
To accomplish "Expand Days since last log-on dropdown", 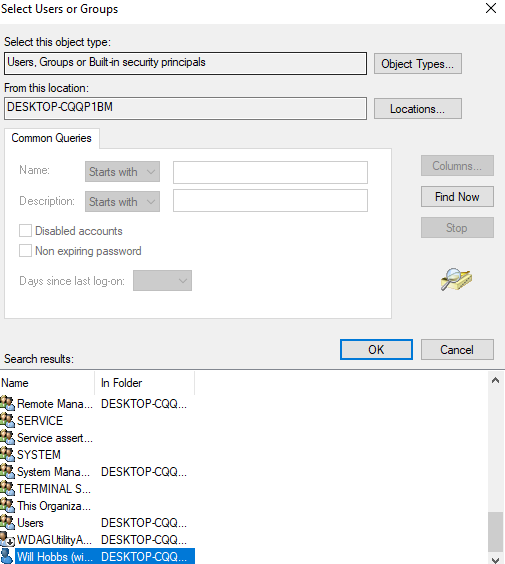I will [x=162, y=281].
